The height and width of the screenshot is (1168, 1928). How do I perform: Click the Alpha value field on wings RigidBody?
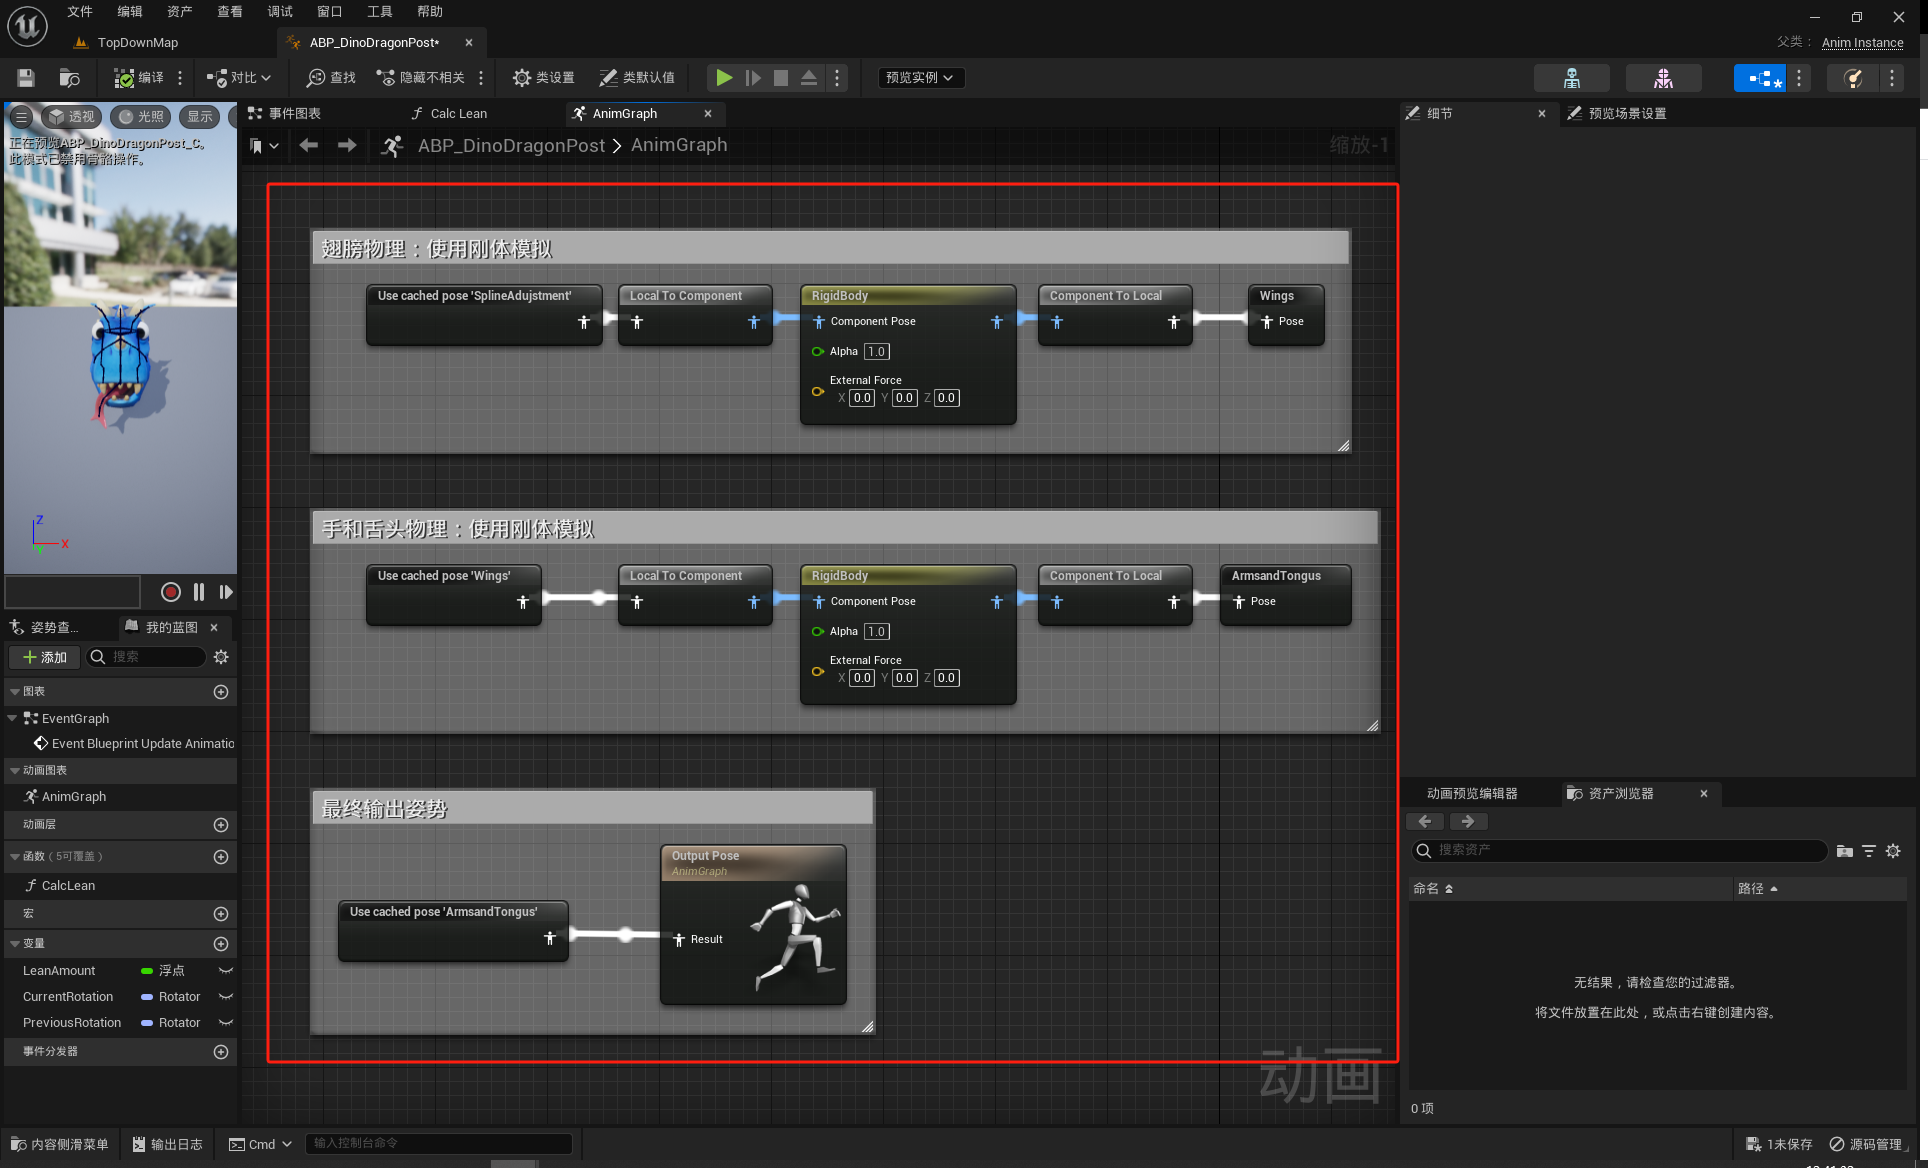pyautogui.click(x=876, y=351)
